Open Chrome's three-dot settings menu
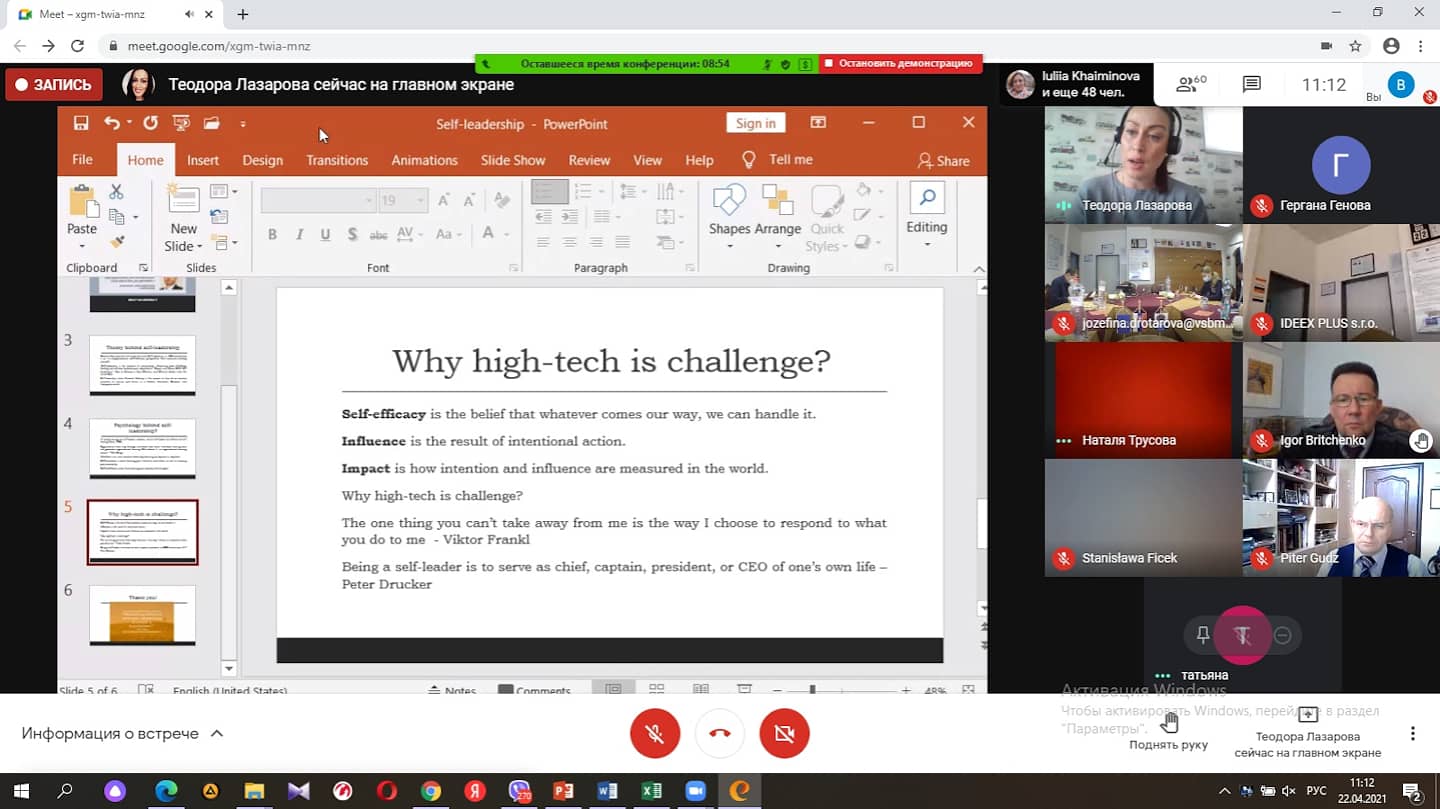 coord(1420,46)
